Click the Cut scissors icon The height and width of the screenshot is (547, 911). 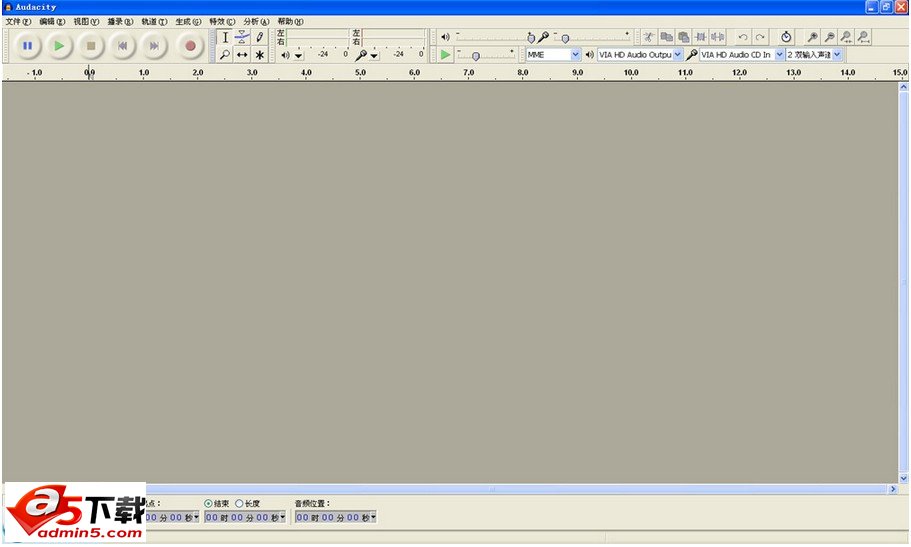pyautogui.click(x=649, y=37)
